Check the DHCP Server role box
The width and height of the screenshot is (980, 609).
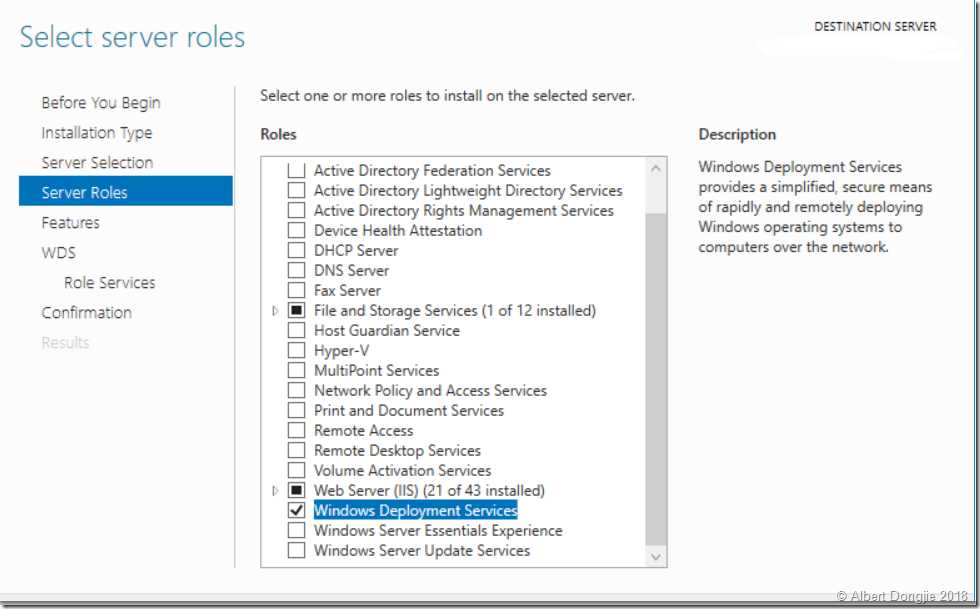coord(296,250)
